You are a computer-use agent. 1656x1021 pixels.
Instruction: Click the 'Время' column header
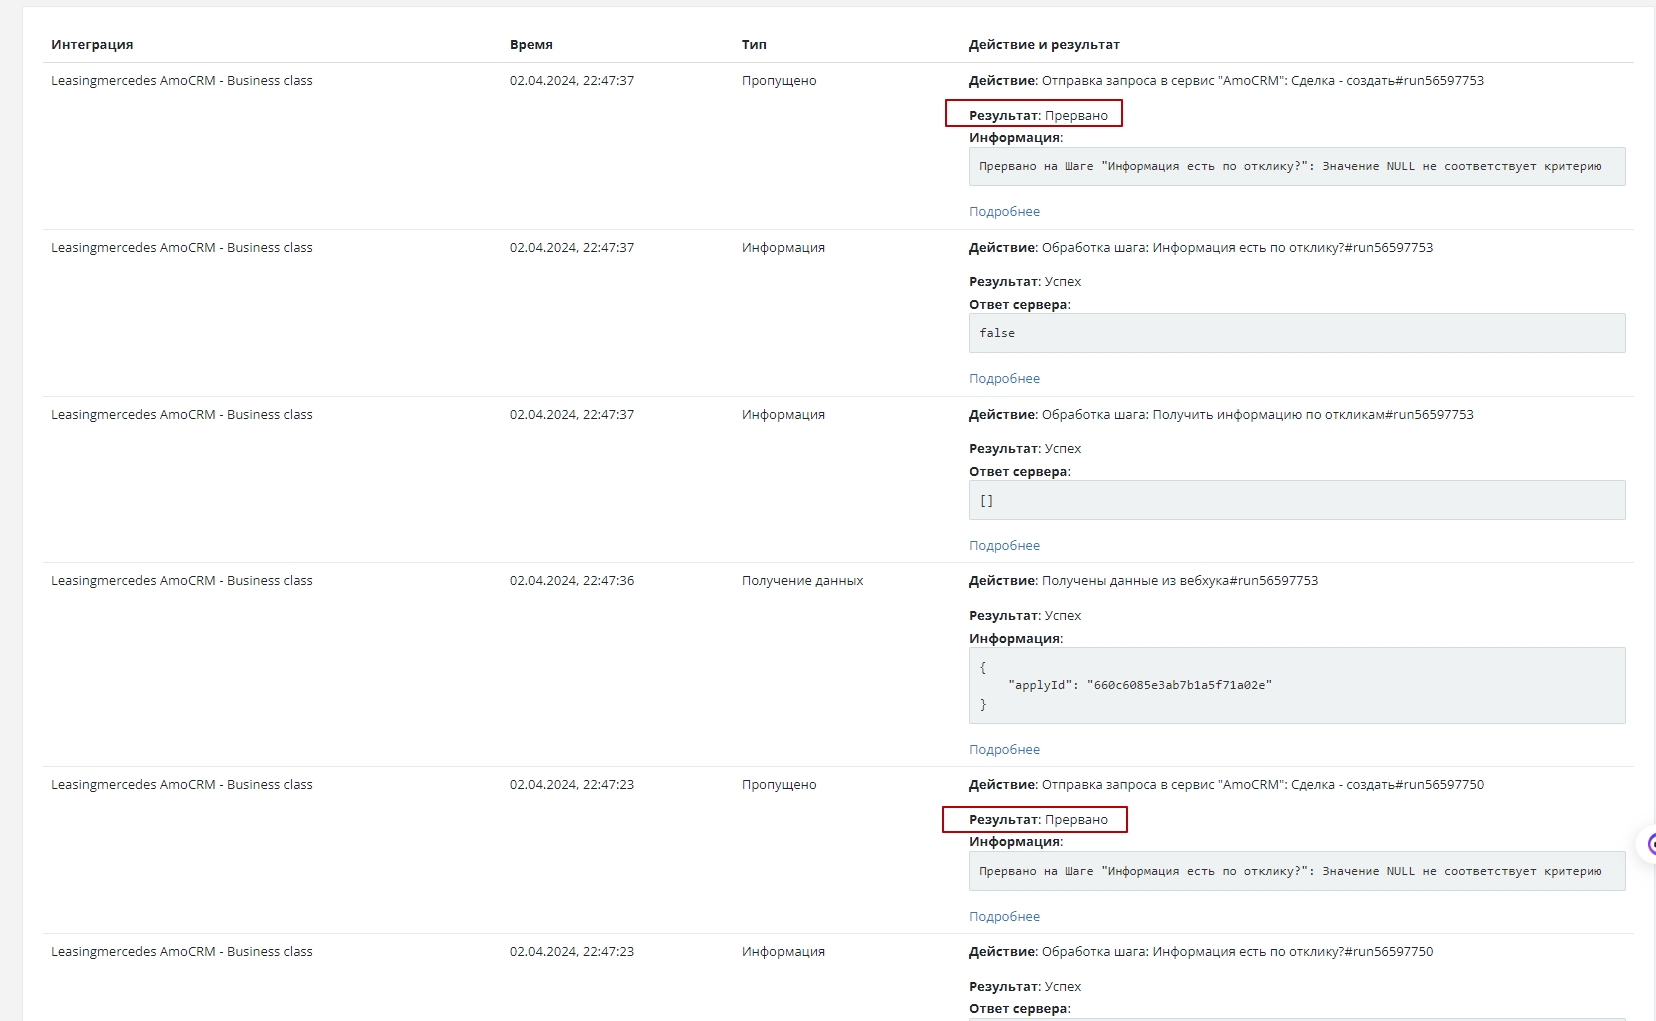[531, 45]
